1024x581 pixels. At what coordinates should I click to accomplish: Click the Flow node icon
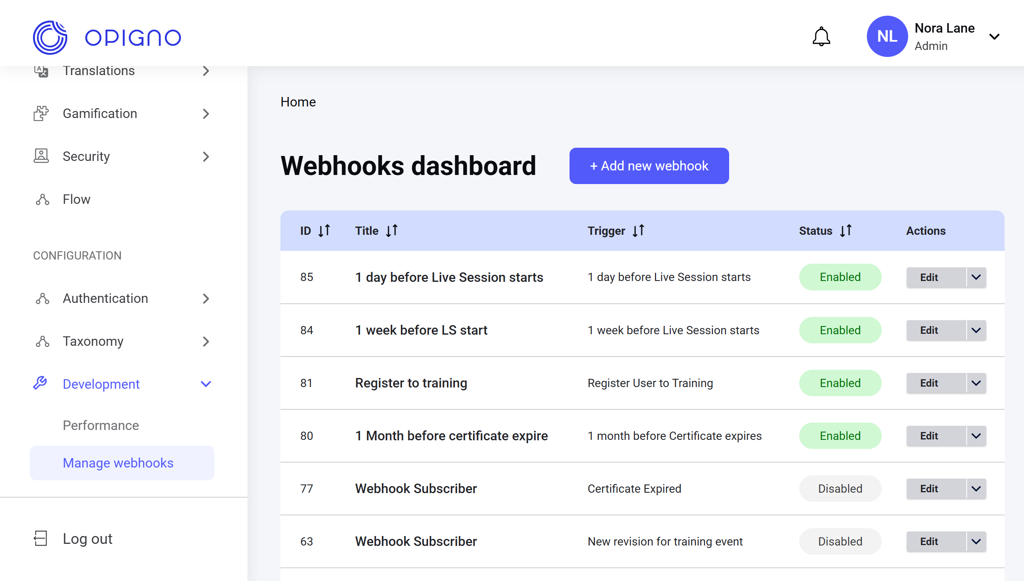pos(42,199)
